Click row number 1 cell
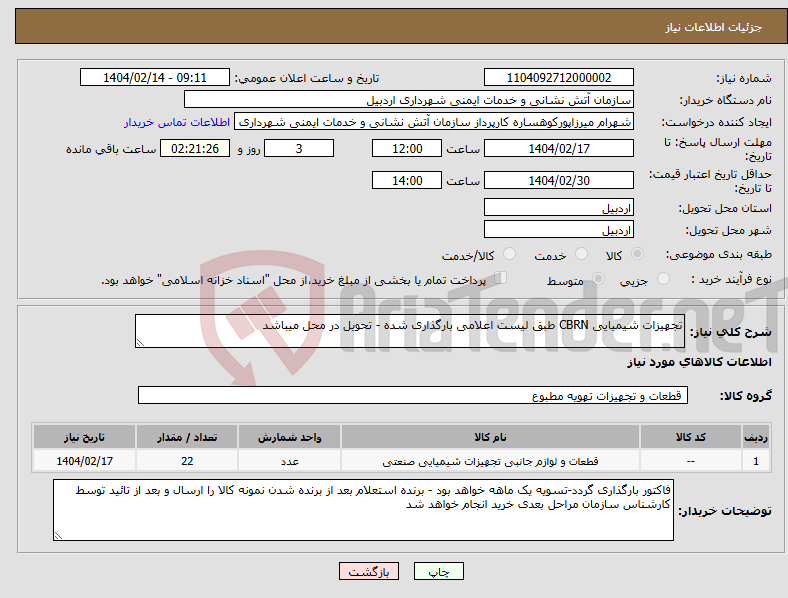The height and width of the screenshot is (598, 788). [x=756, y=461]
